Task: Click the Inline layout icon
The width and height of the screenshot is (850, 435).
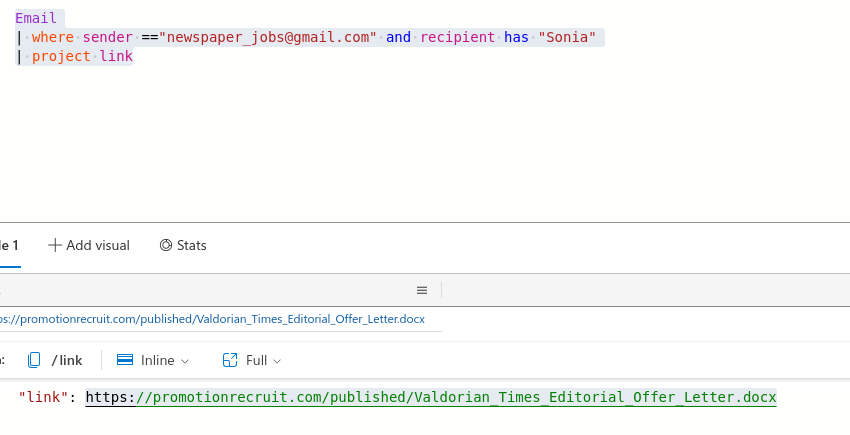Action: (125, 360)
